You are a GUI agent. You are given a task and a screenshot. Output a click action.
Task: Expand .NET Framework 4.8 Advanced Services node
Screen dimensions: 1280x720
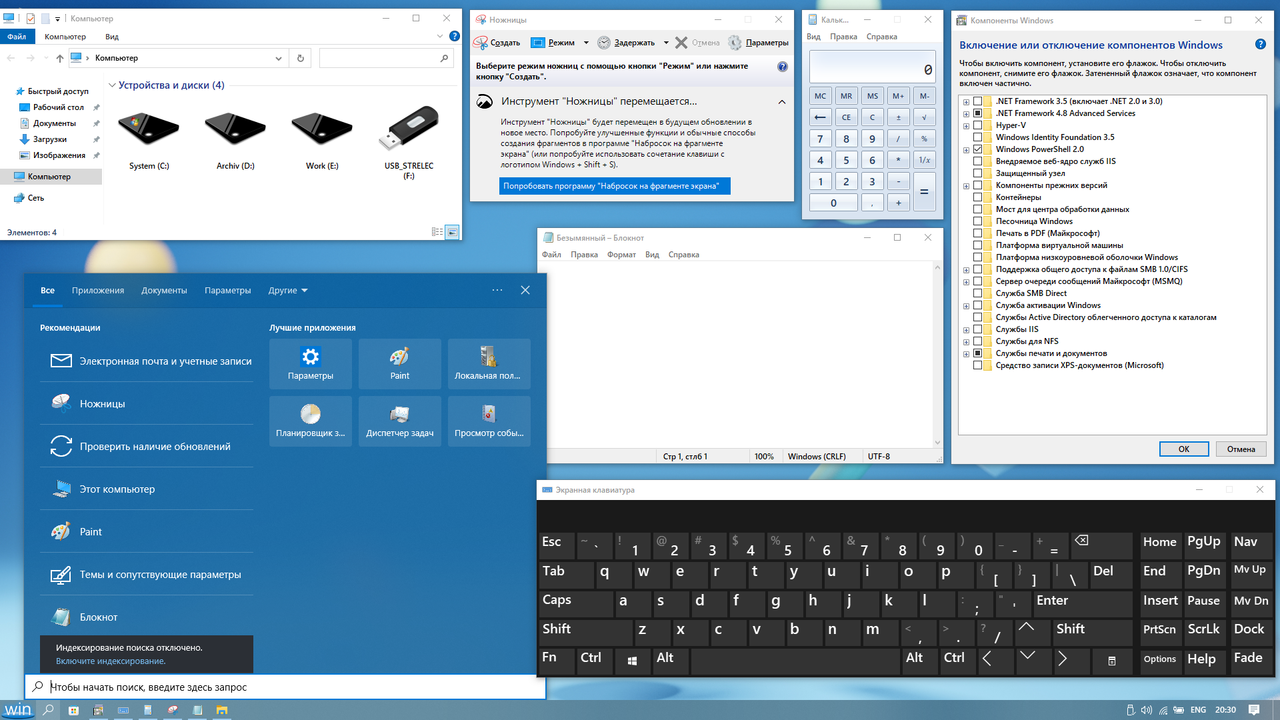tap(966, 113)
